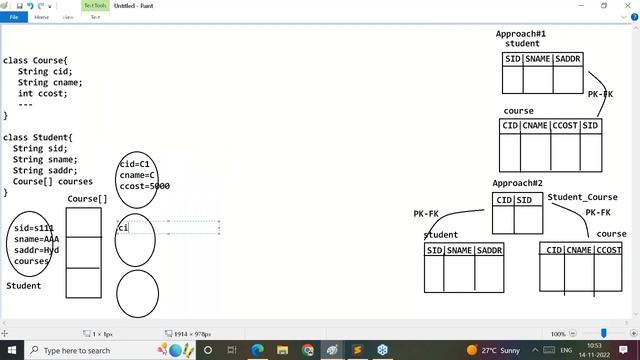Image resolution: width=640 pixels, height=360 pixels.
Task: Click the "Approach#1" label on canvas
Action: [521, 34]
